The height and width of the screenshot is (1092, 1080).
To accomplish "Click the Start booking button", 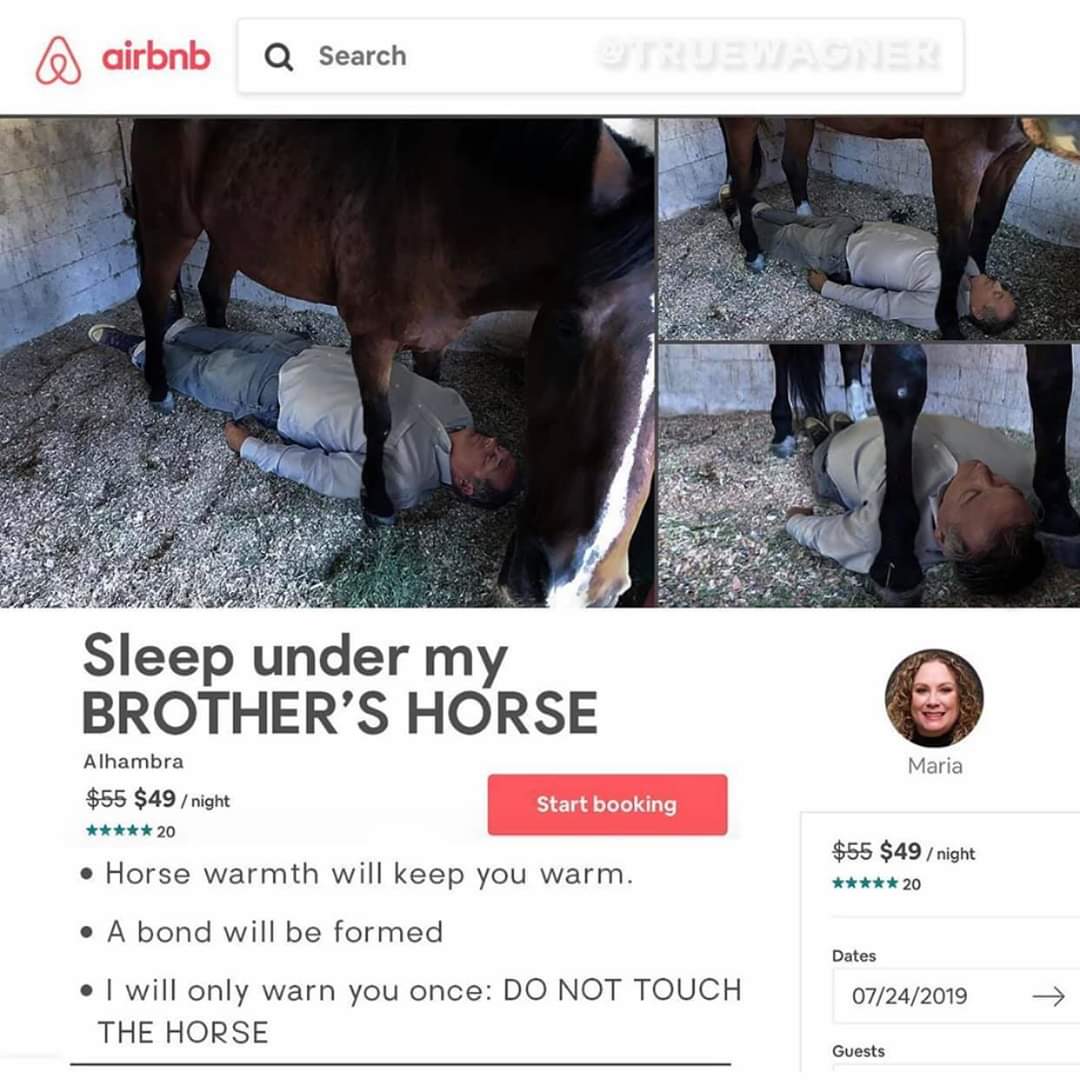I will coord(607,804).
